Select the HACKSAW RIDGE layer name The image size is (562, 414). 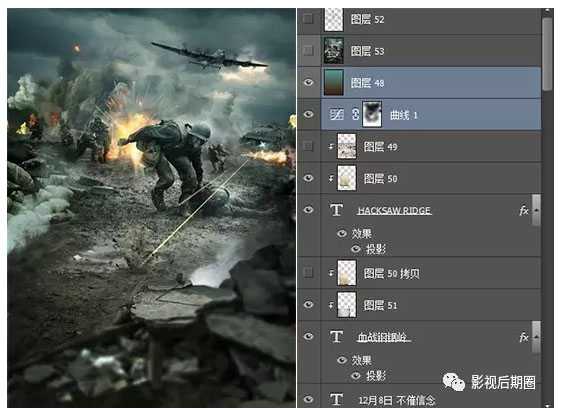tap(394, 210)
